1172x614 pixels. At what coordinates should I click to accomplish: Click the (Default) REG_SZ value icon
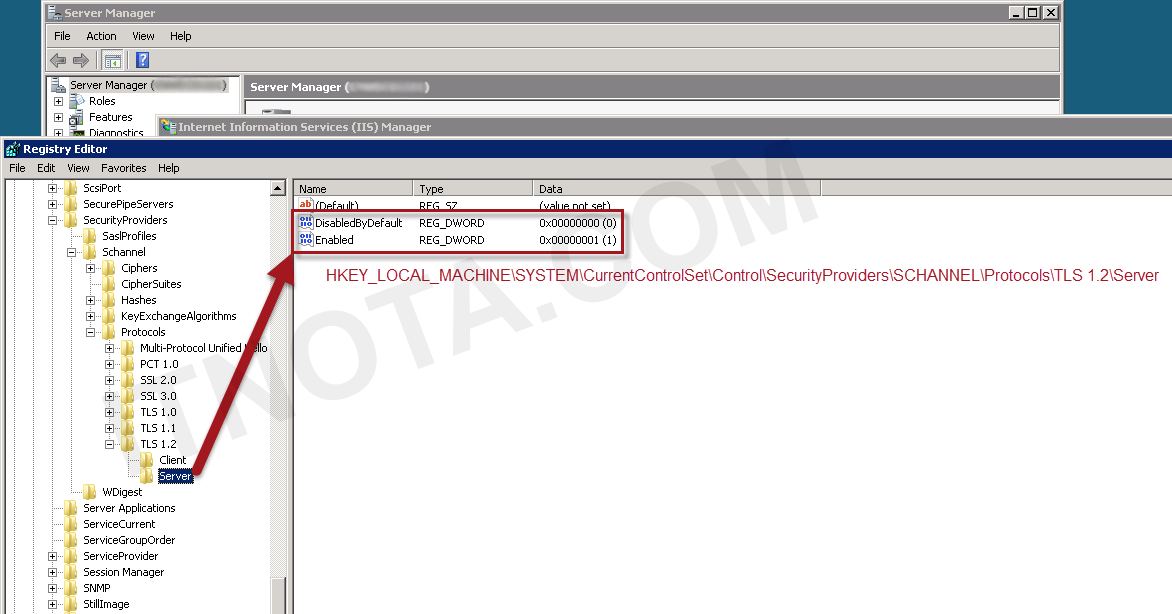pyautogui.click(x=306, y=205)
